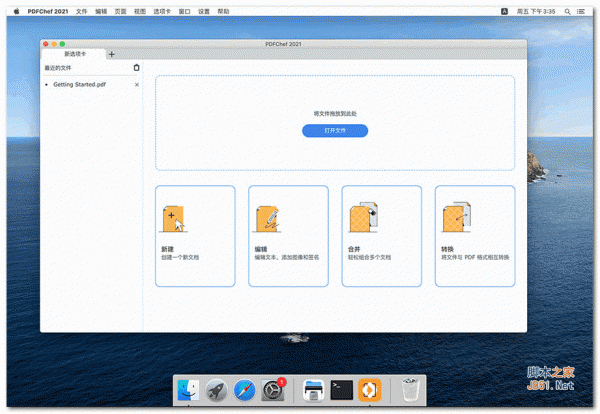
Task: Add a new tab with plus button
Action: (x=111, y=54)
